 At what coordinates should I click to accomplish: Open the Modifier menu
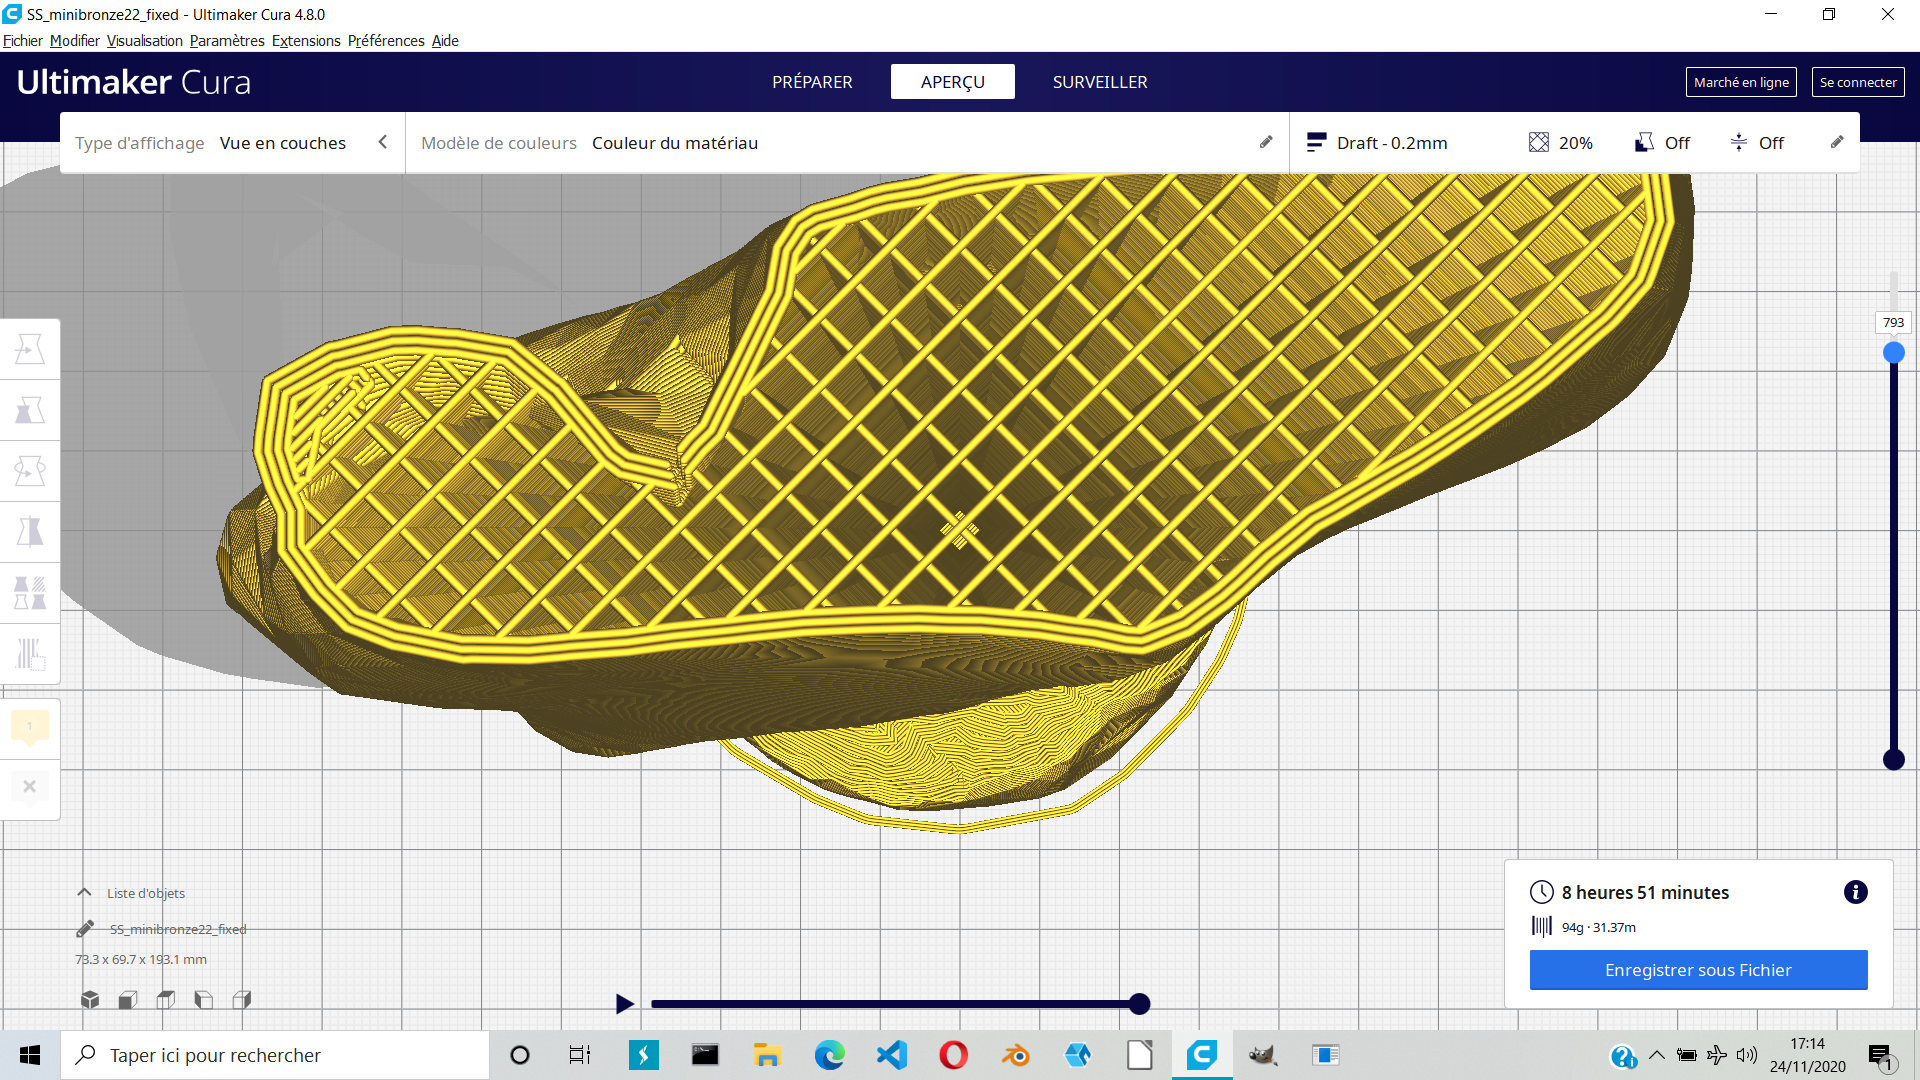coord(75,41)
